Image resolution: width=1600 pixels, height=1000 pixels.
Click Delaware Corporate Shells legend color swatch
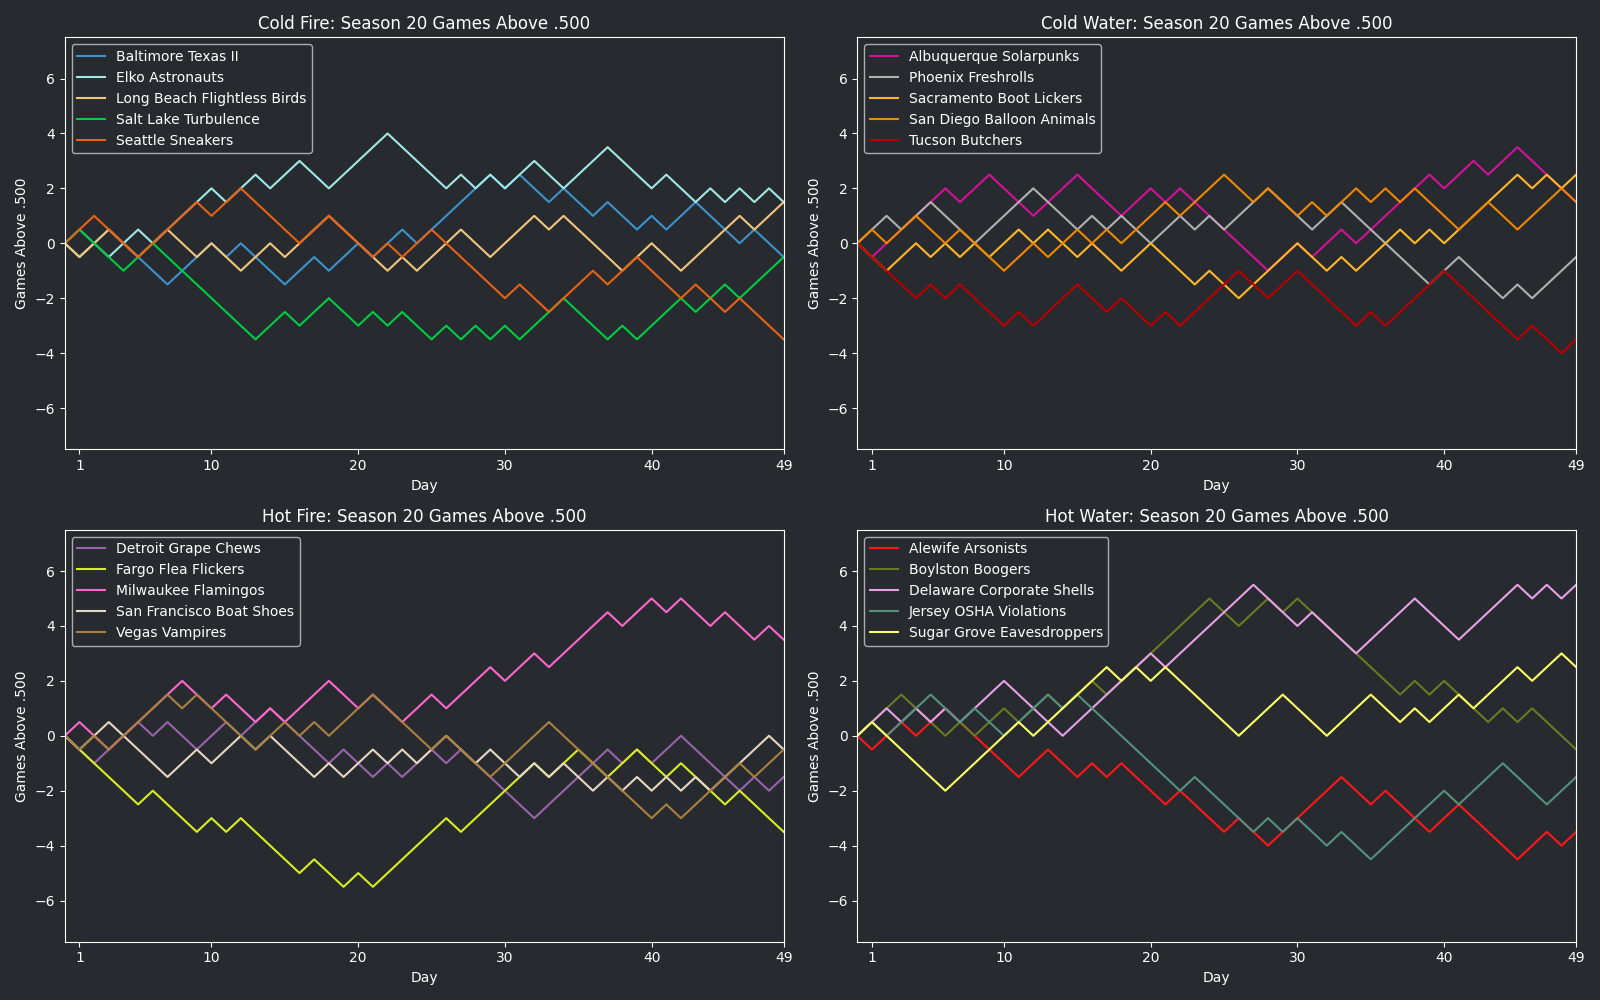tap(886, 590)
